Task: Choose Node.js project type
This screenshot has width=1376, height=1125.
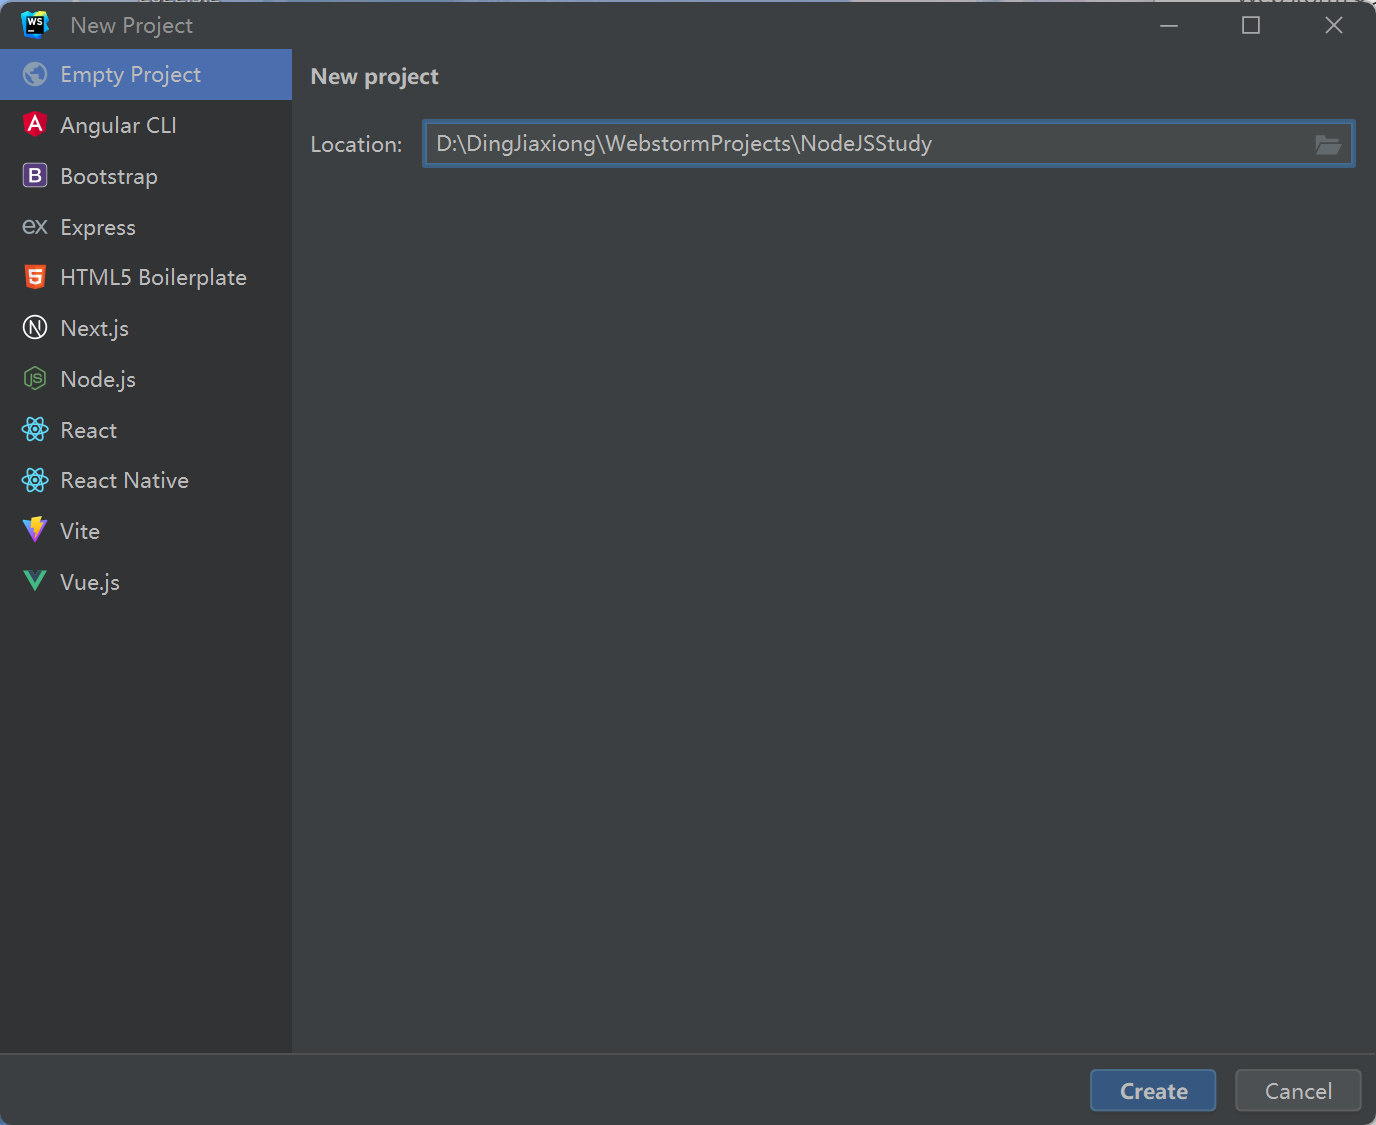Action: click(98, 380)
